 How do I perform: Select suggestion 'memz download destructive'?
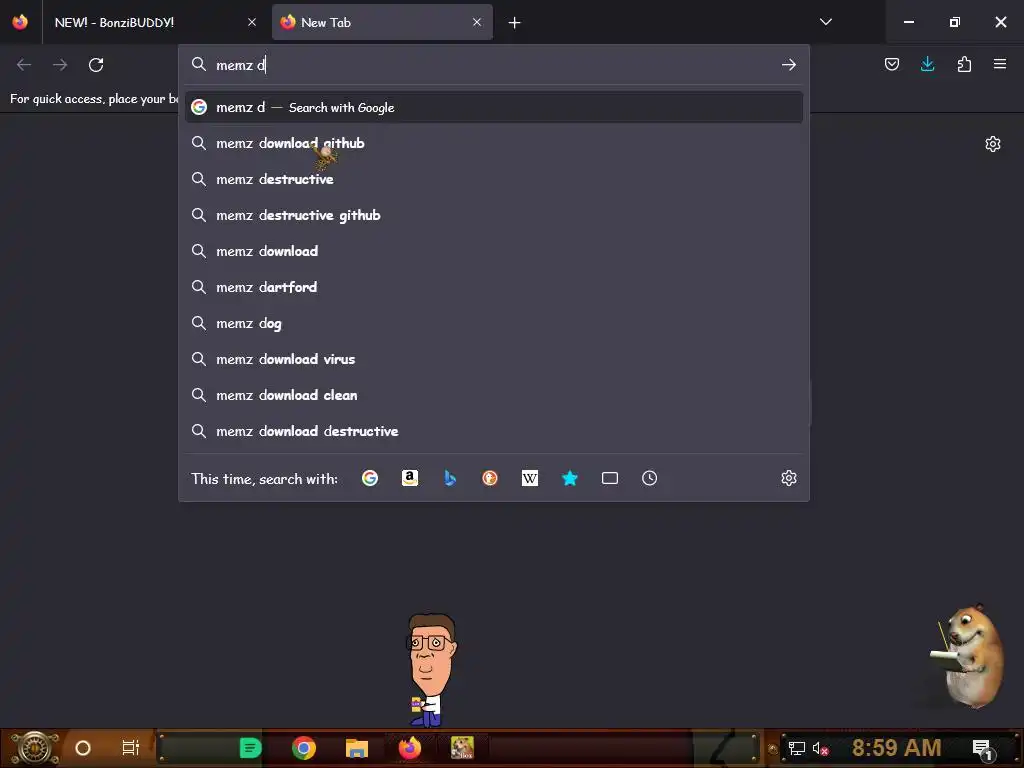pyautogui.click(x=494, y=431)
